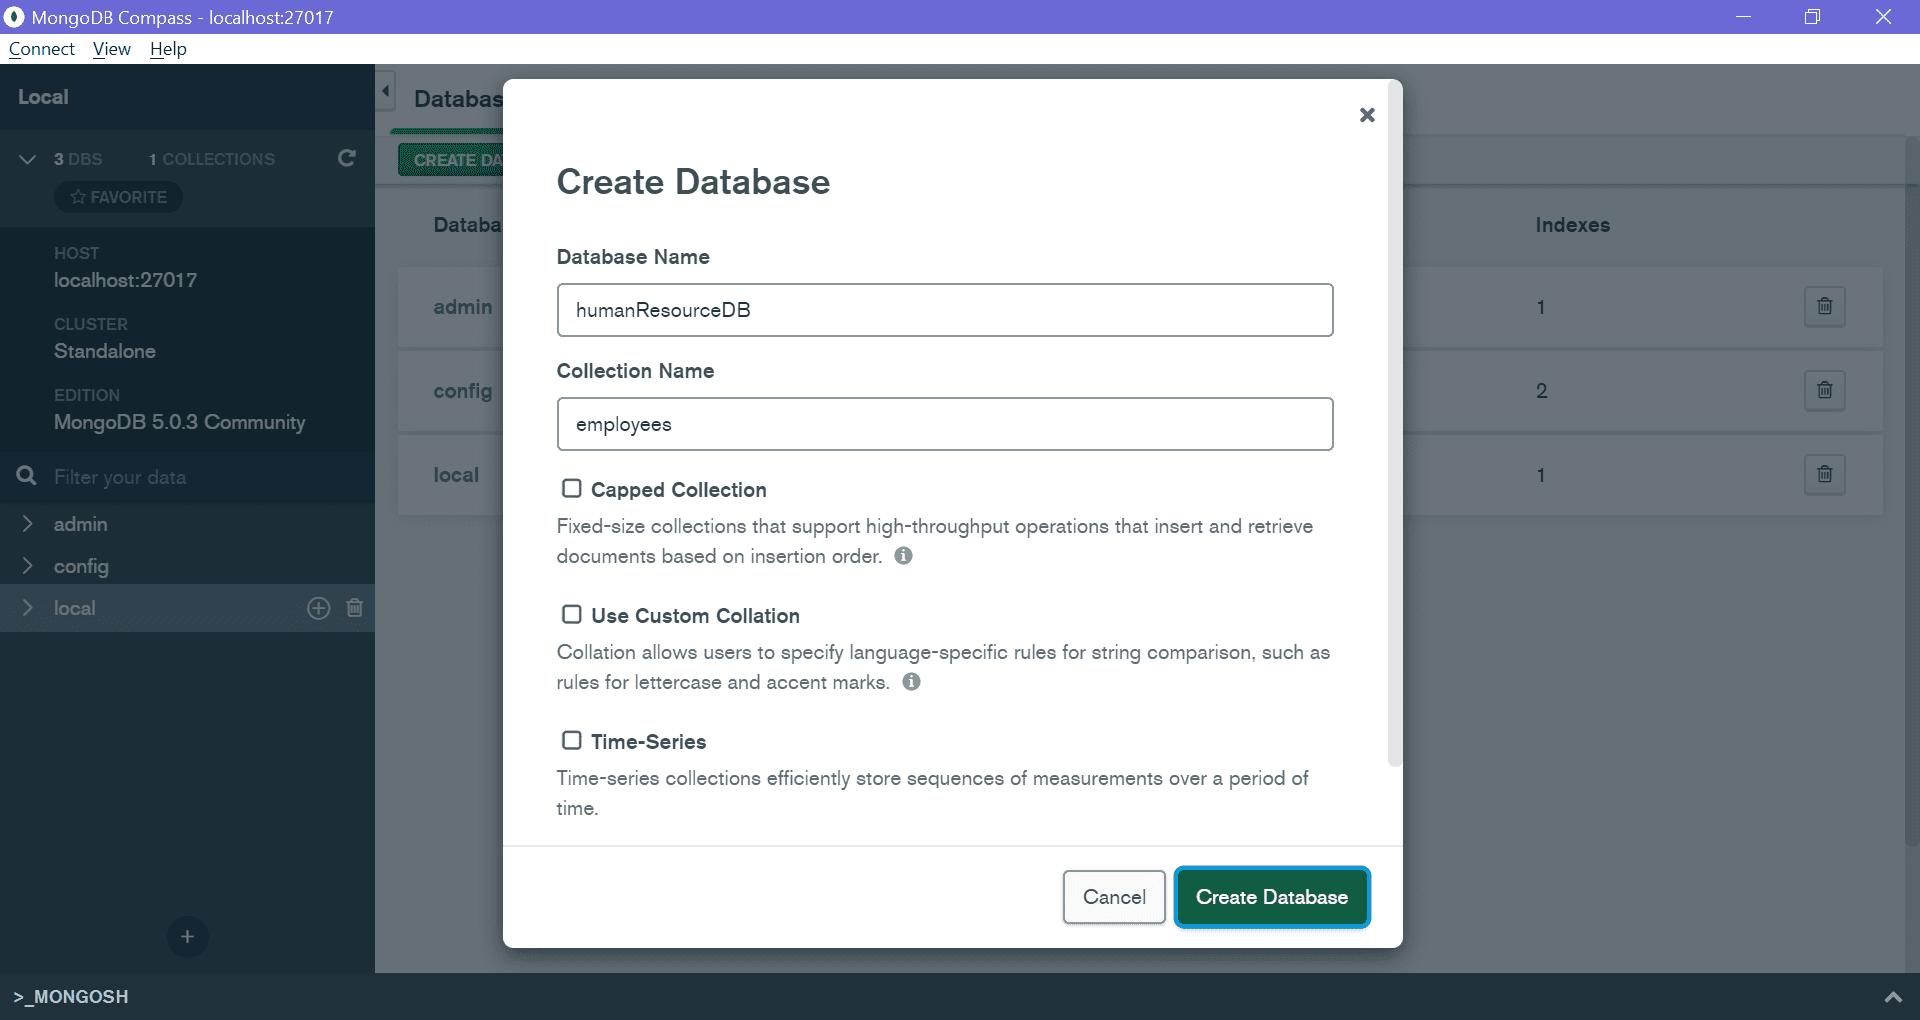The height and width of the screenshot is (1020, 1920).
Task: Focus the Database Name input field
Action: 944,310
